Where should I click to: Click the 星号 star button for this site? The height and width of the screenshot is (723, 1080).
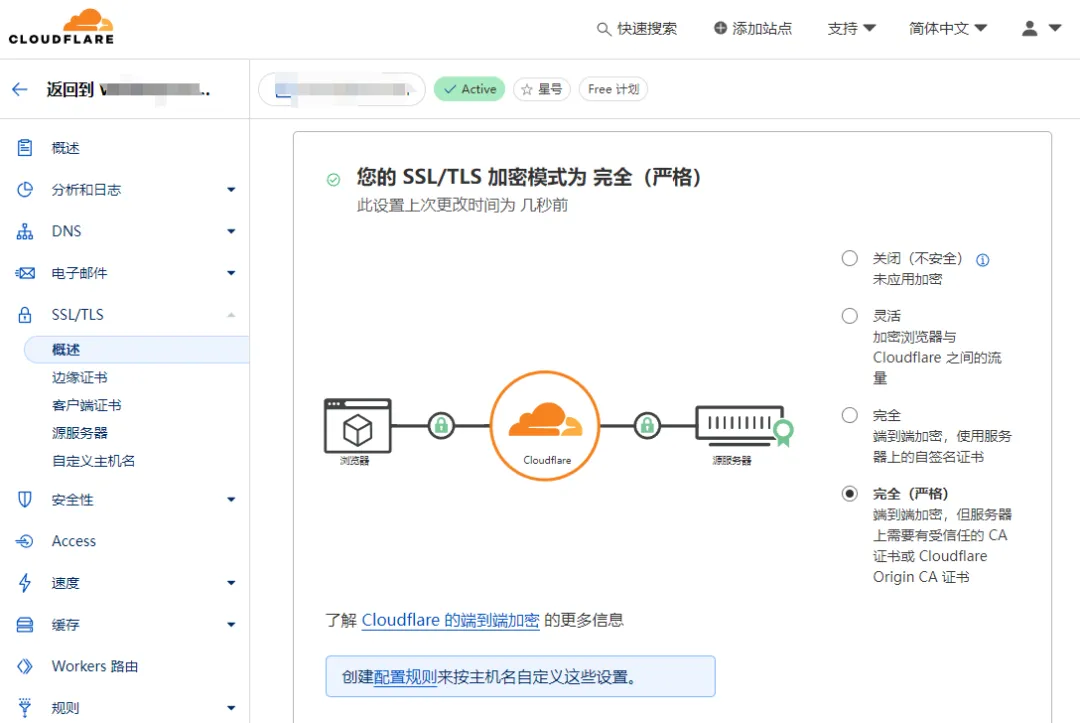[541, 88]
